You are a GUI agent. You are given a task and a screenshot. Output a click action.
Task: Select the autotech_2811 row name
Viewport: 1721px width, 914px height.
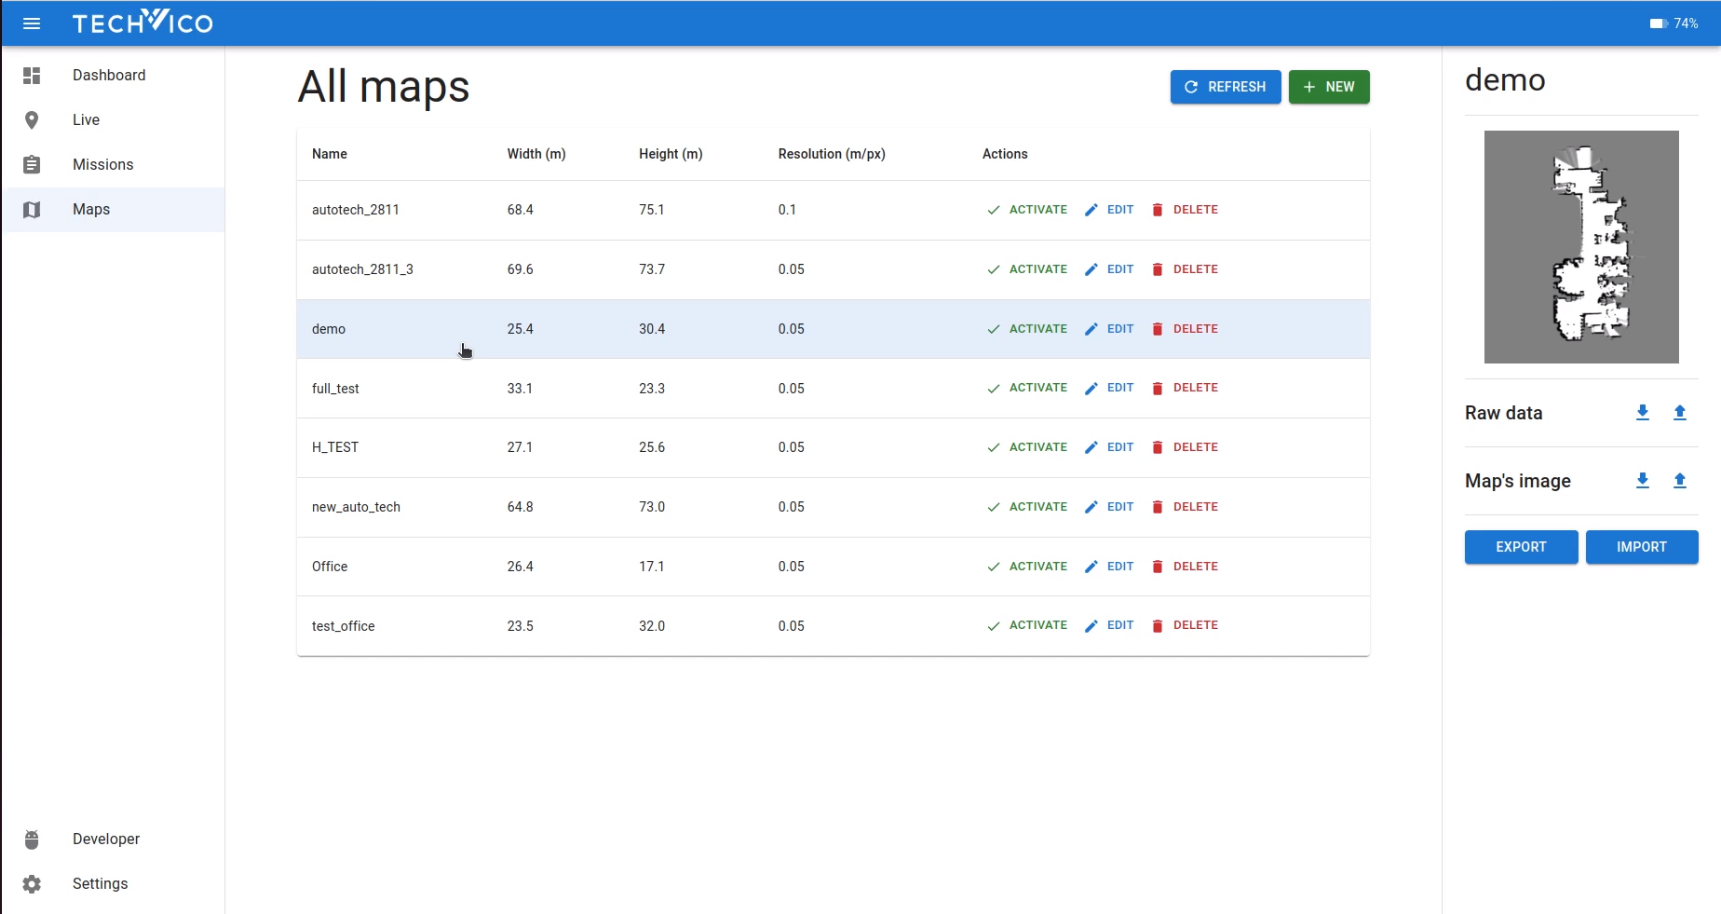tap(355, 210)
